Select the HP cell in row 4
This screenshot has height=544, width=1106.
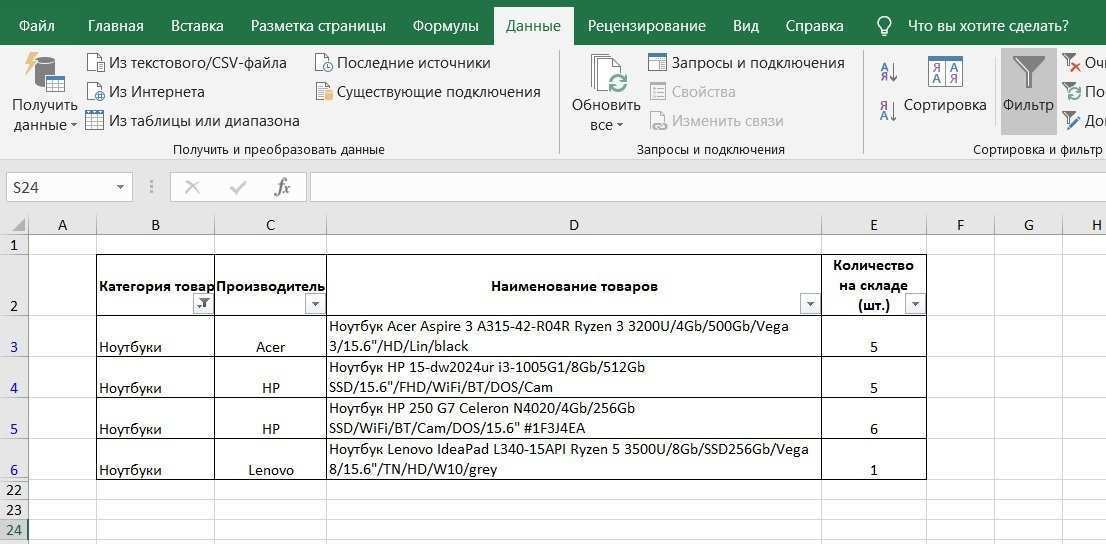coord(271,377)
